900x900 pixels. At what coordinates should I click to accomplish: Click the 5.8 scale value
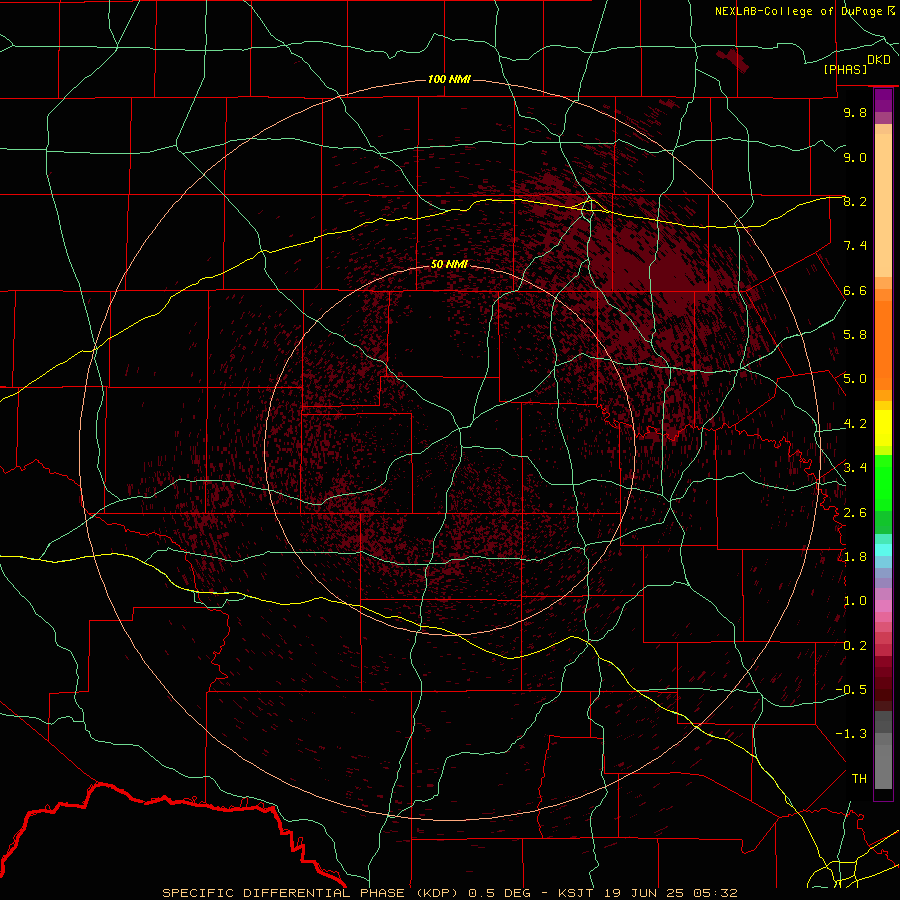tap(855, 335)
